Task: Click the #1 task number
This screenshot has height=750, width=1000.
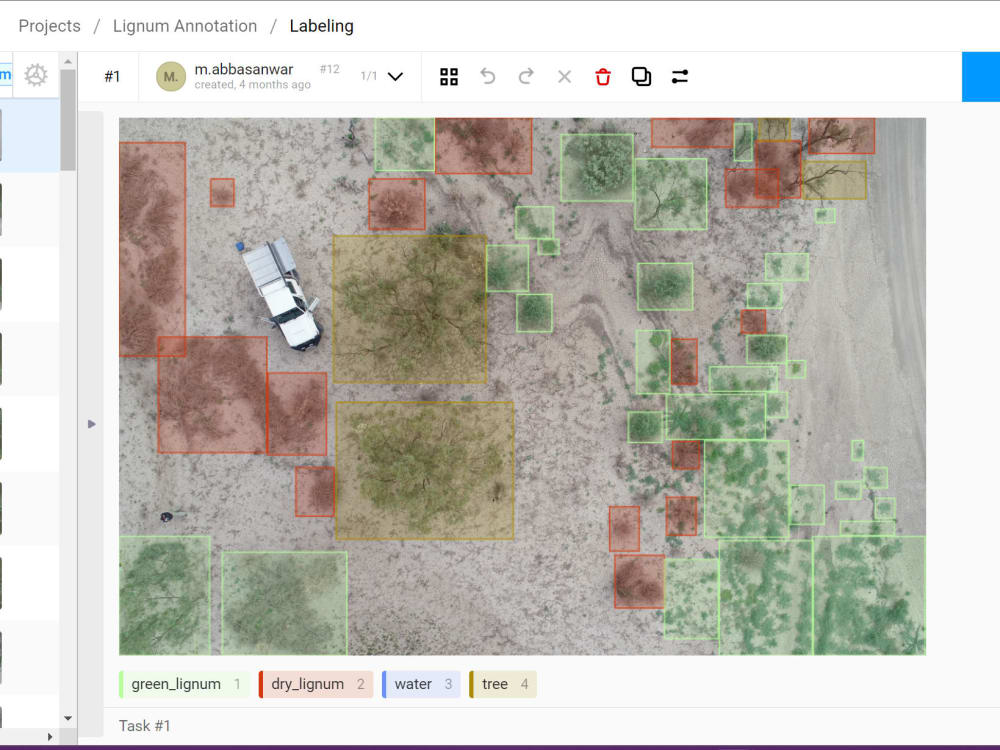Action: pyautogui.click(x=112, y=77)
